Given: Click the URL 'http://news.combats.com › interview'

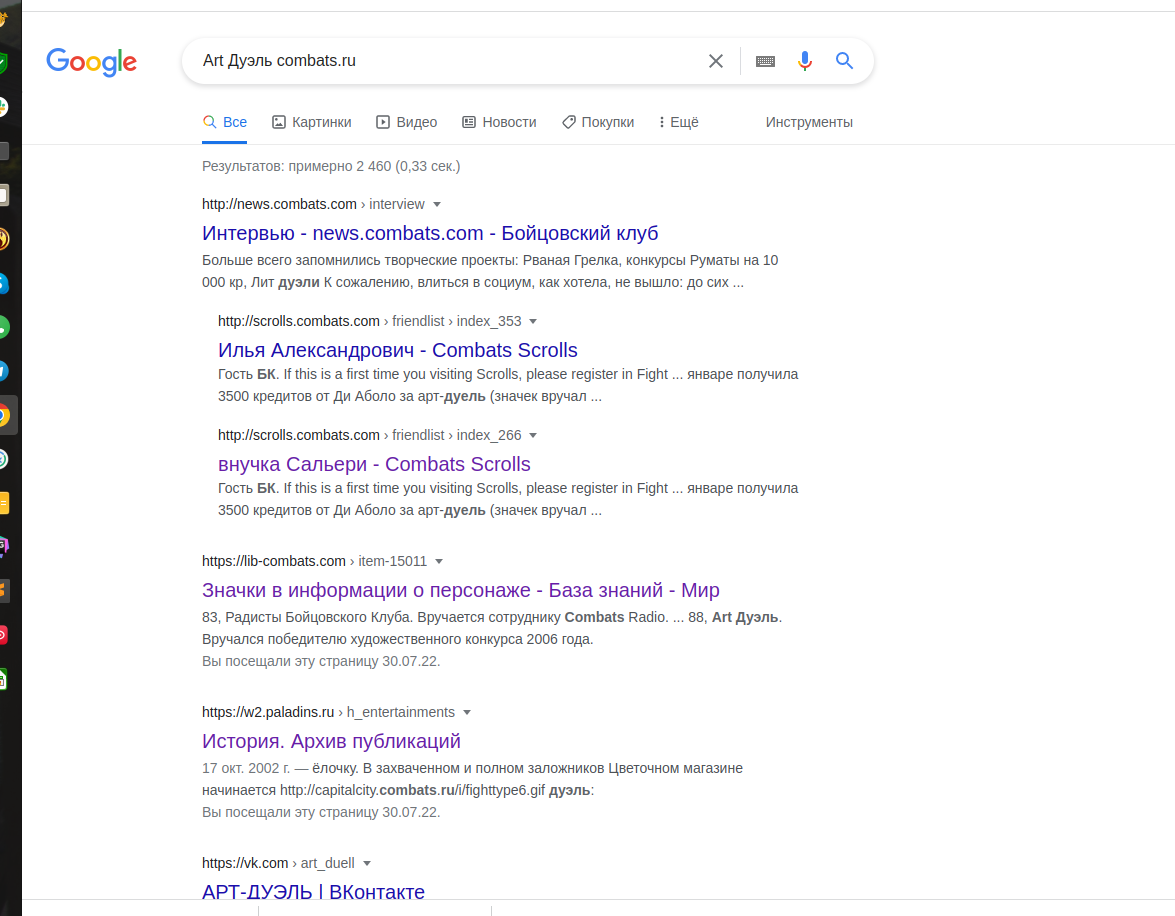Looking at the screenshot, I should click(313, 204).
